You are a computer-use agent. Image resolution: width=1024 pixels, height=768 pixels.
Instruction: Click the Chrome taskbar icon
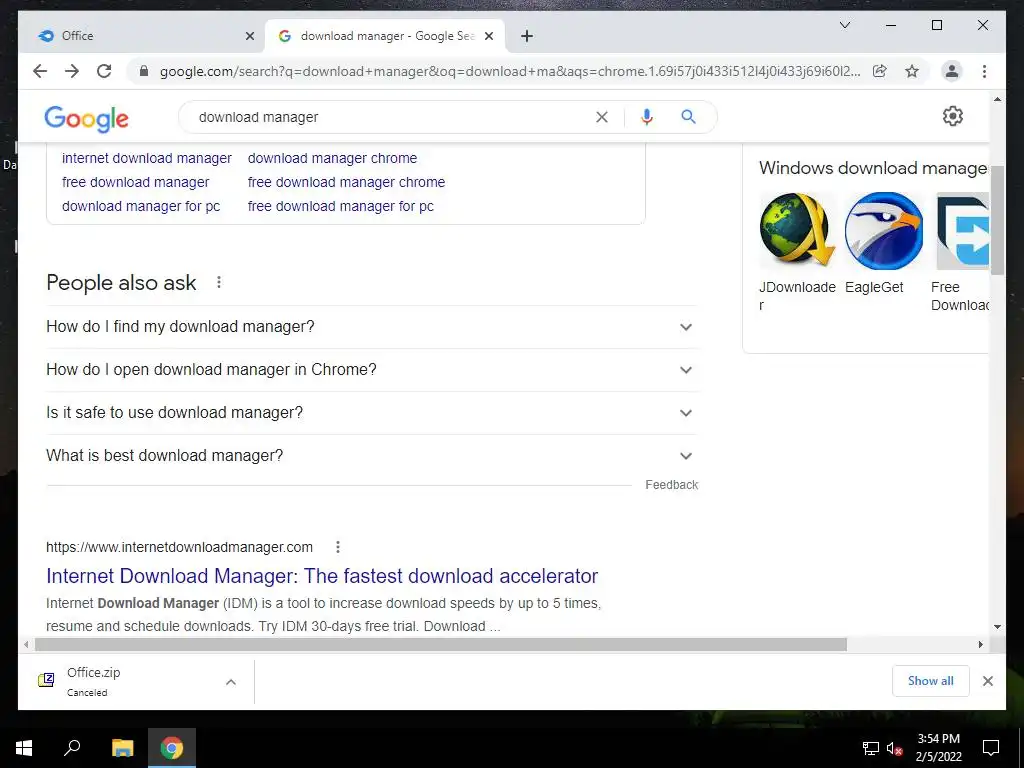coord(172,748)
